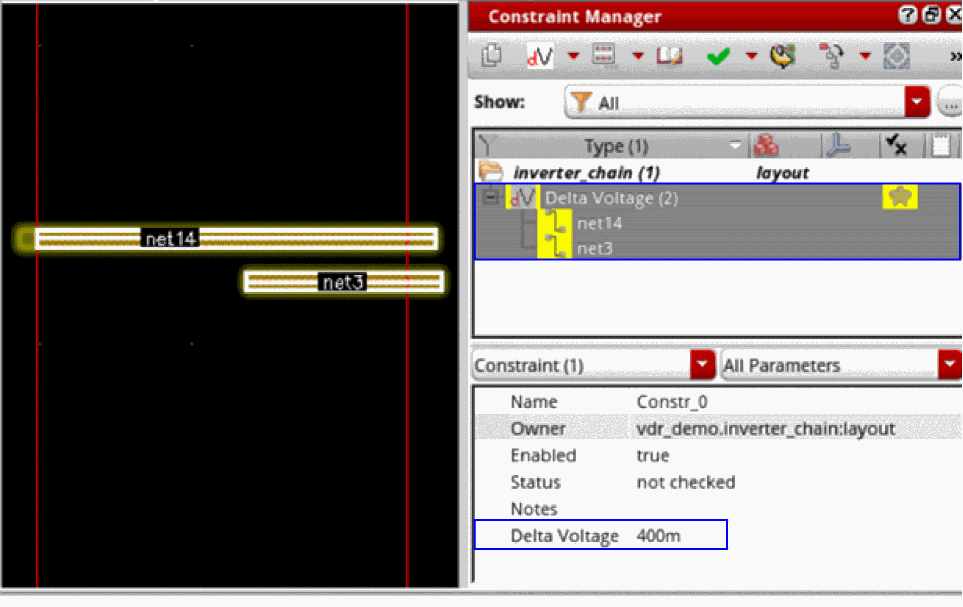Click the Delta Voltage 400m value field
The width and height of the screenshot is (963, 607).
pyautogui.click(x=658, y=536)
